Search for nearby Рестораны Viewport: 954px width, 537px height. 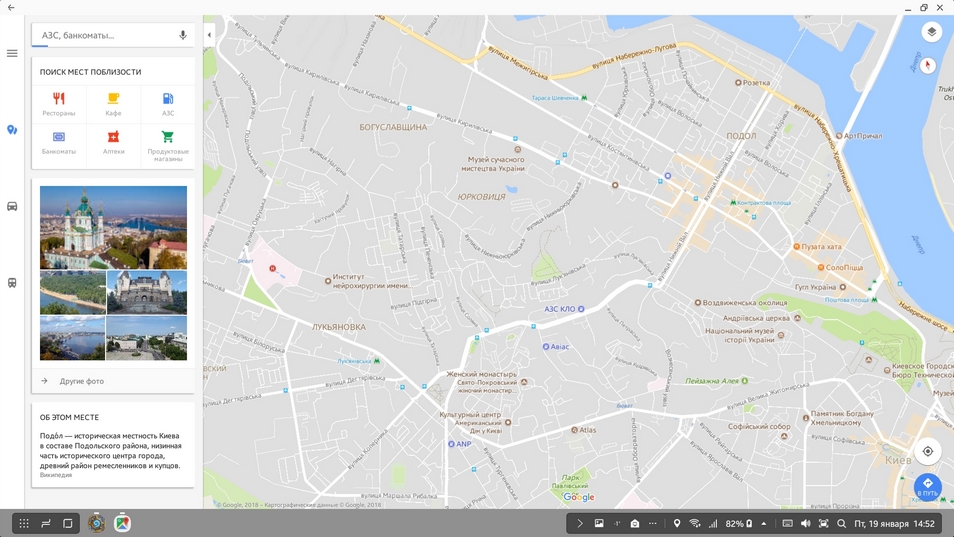(x=59, y=104)
